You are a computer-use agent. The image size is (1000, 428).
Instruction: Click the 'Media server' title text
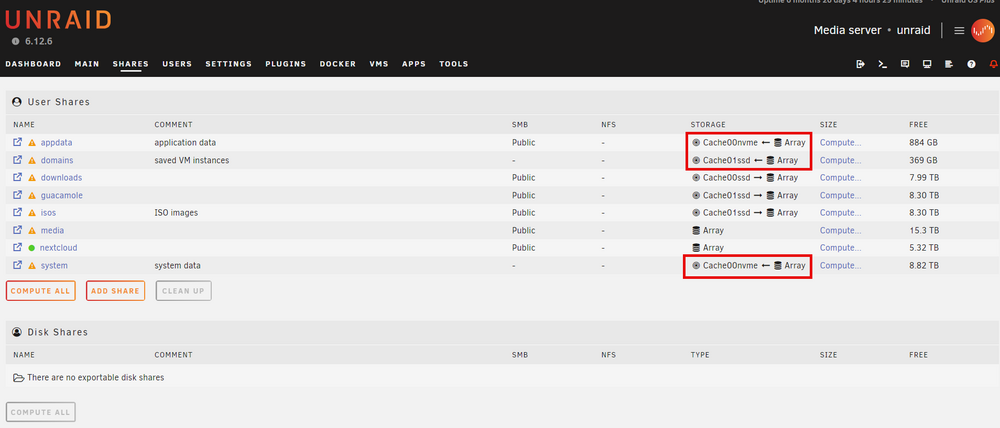pos(848,31)
